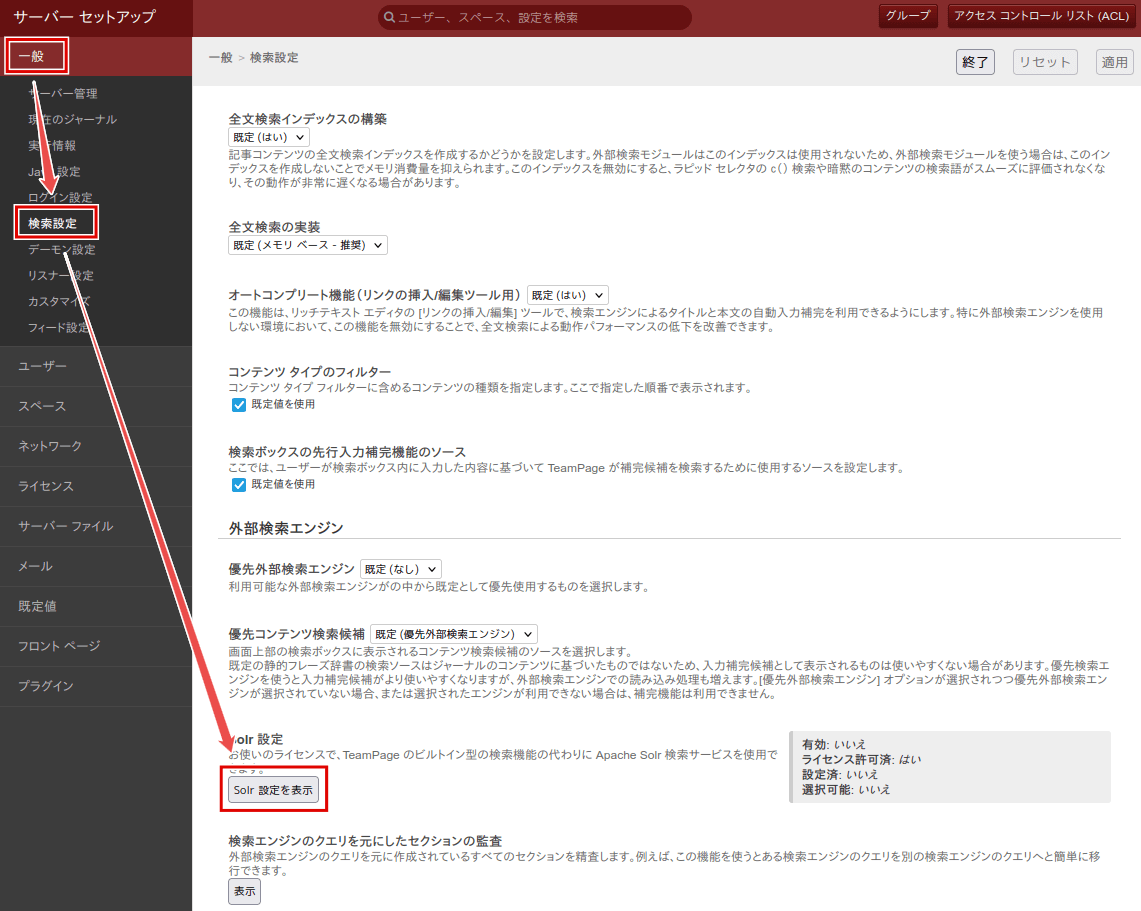The image size is (1141, 911).
Task: Click the Solr 設定を表示 button
Action: coord(273,790)
